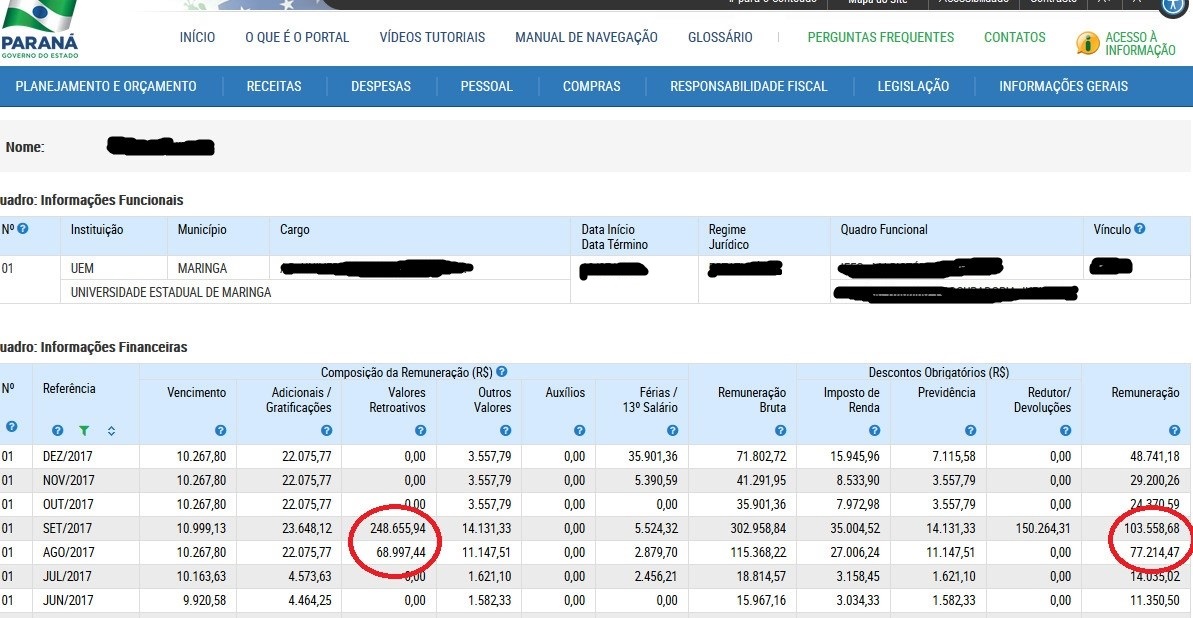The image size is (1193, 618).
Task: Click help icon under Adicionais / Gratificações
Action: 326,431
